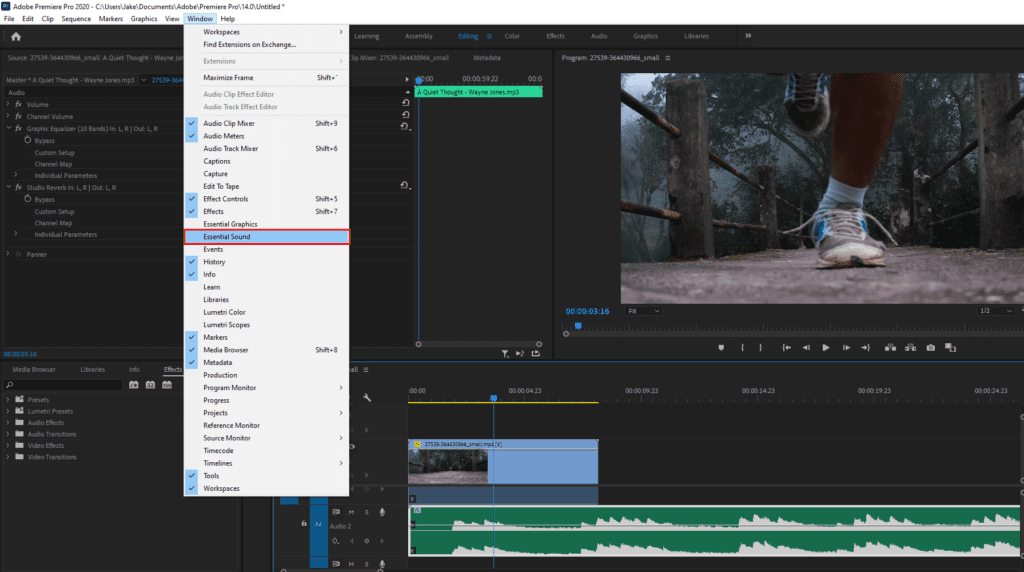Click the Play button in Program monitor

click(826, 347)
